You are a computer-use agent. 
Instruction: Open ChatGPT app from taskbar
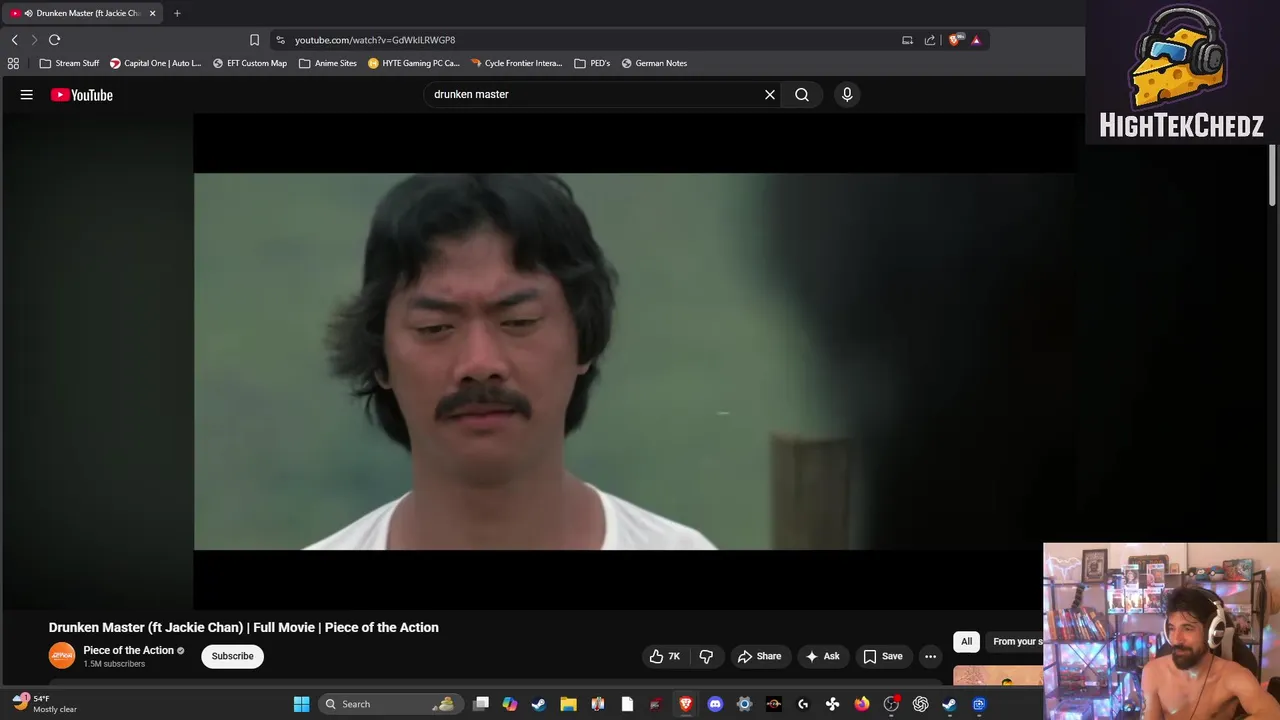pos(920,704)
